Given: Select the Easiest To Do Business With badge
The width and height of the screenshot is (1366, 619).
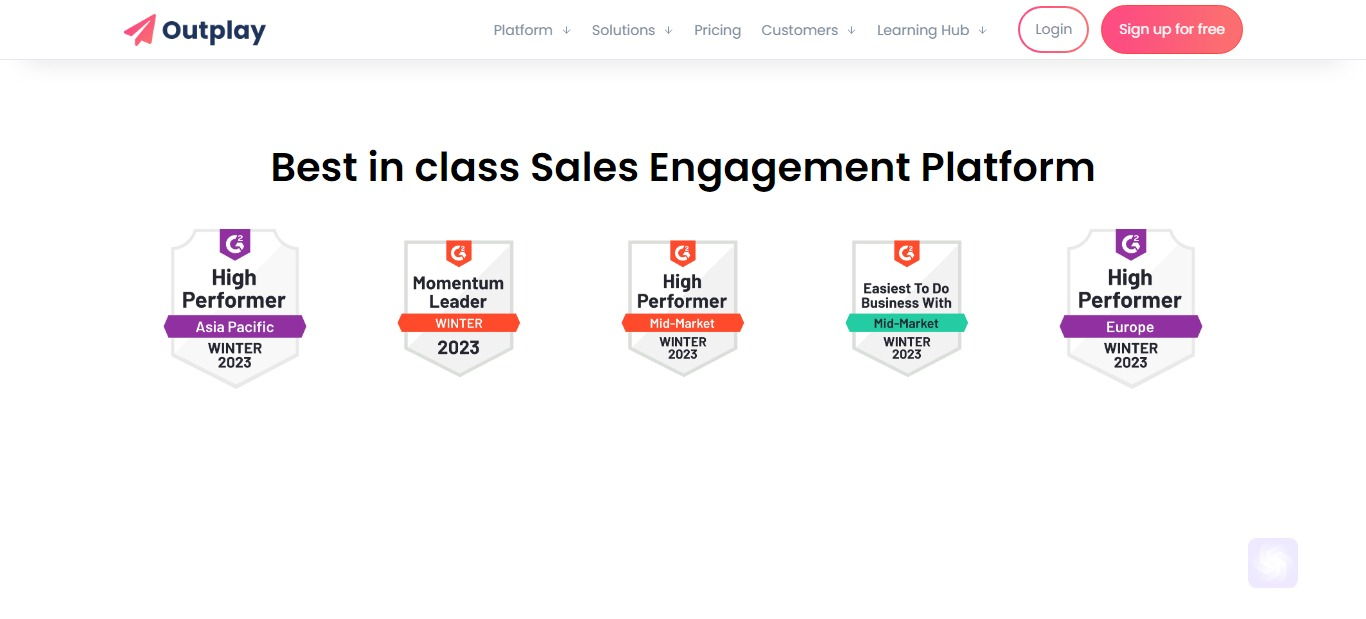Looking at the screenshot, I should 907,308.
